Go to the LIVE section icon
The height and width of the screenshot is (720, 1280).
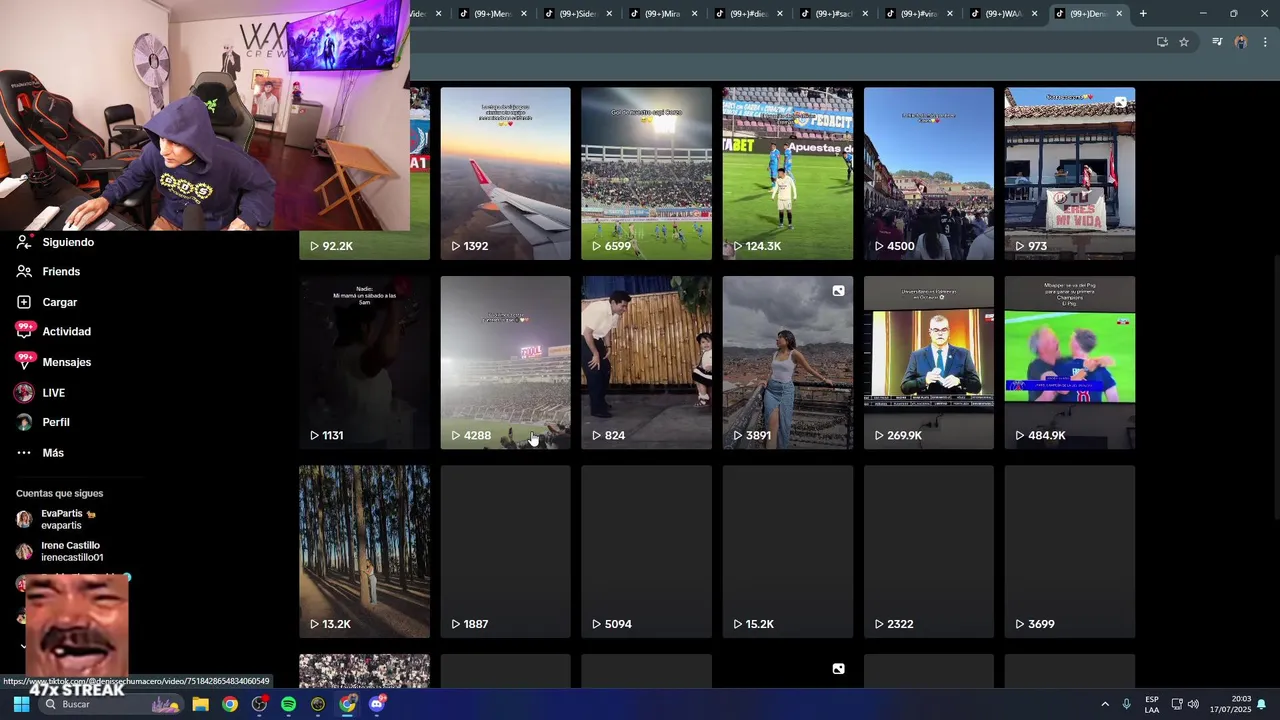[24, 393]
